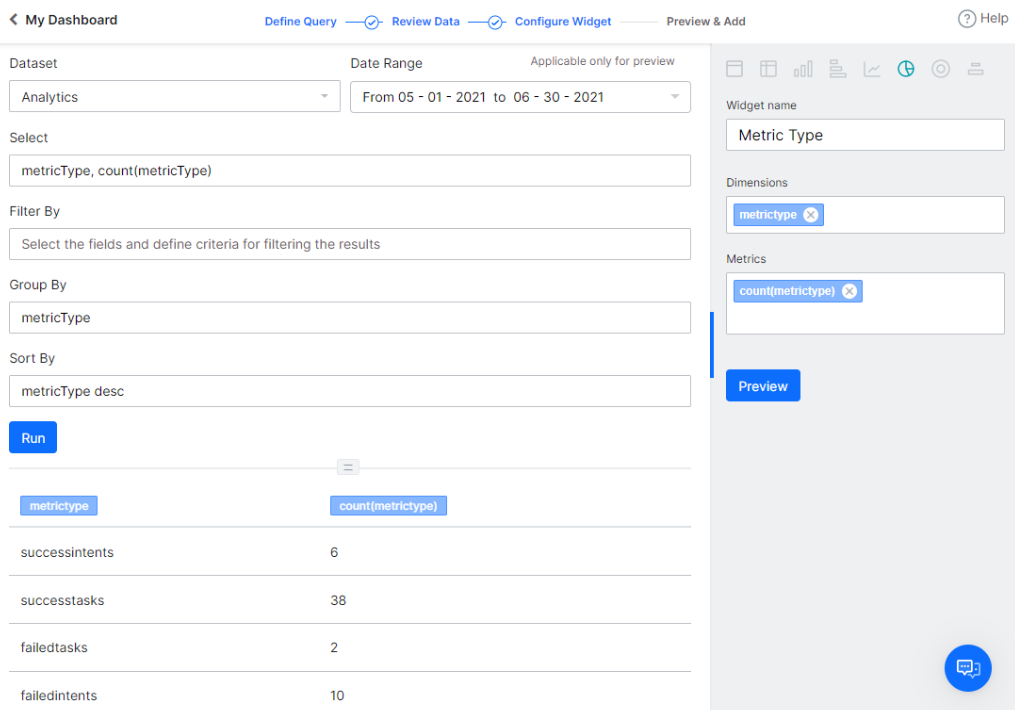The image size is (1015, 710).
Task: Dismiss the metrictype column header chip
Action: point(59,505)
